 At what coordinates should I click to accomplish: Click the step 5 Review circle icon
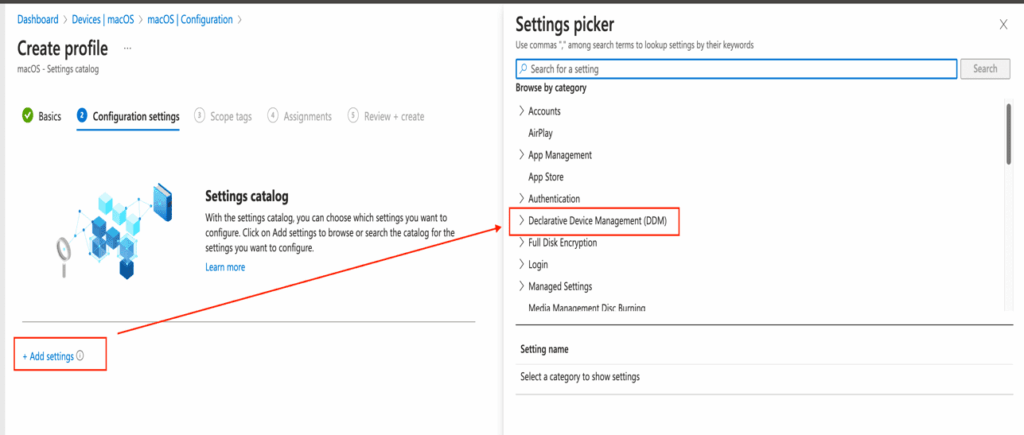353,116
